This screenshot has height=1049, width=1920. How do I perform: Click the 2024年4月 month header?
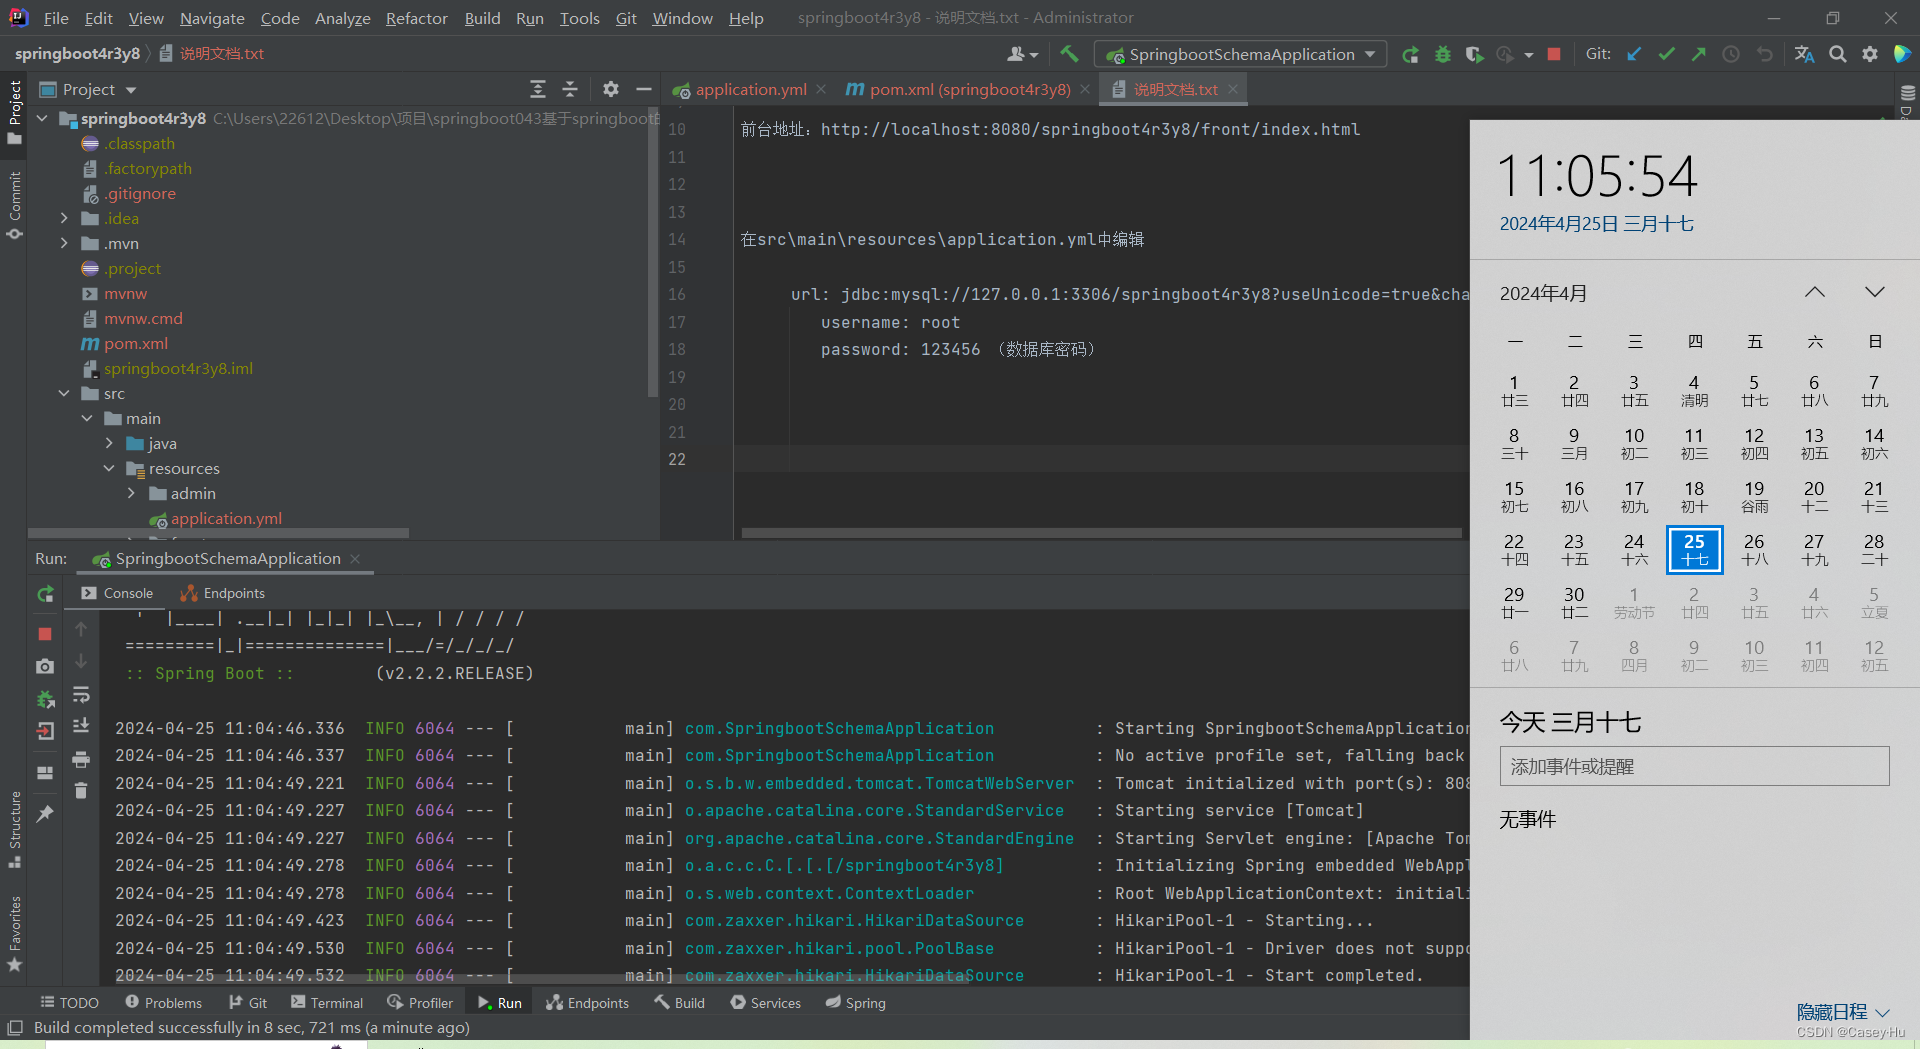[x=1543, y=293]
